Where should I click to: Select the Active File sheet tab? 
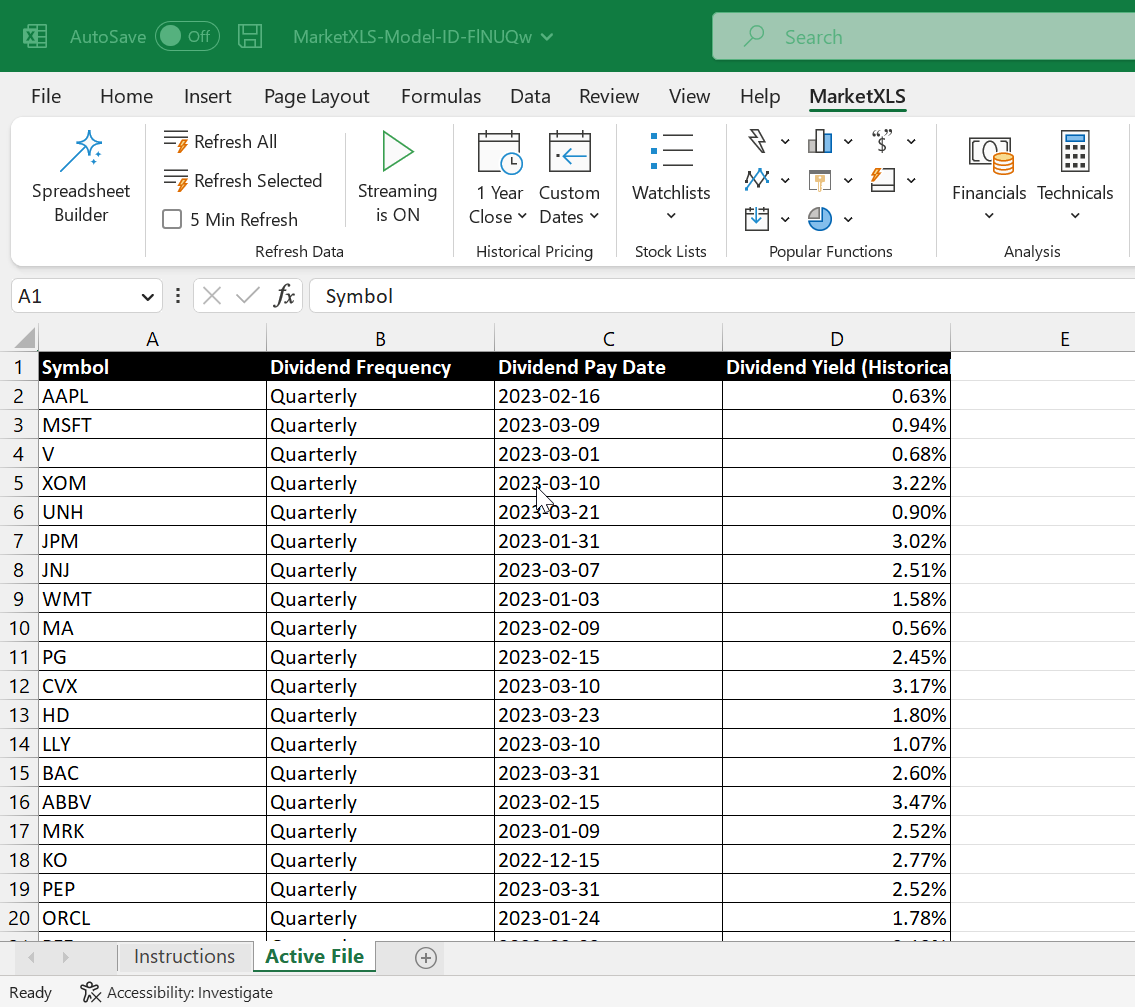tap(314, 956)
